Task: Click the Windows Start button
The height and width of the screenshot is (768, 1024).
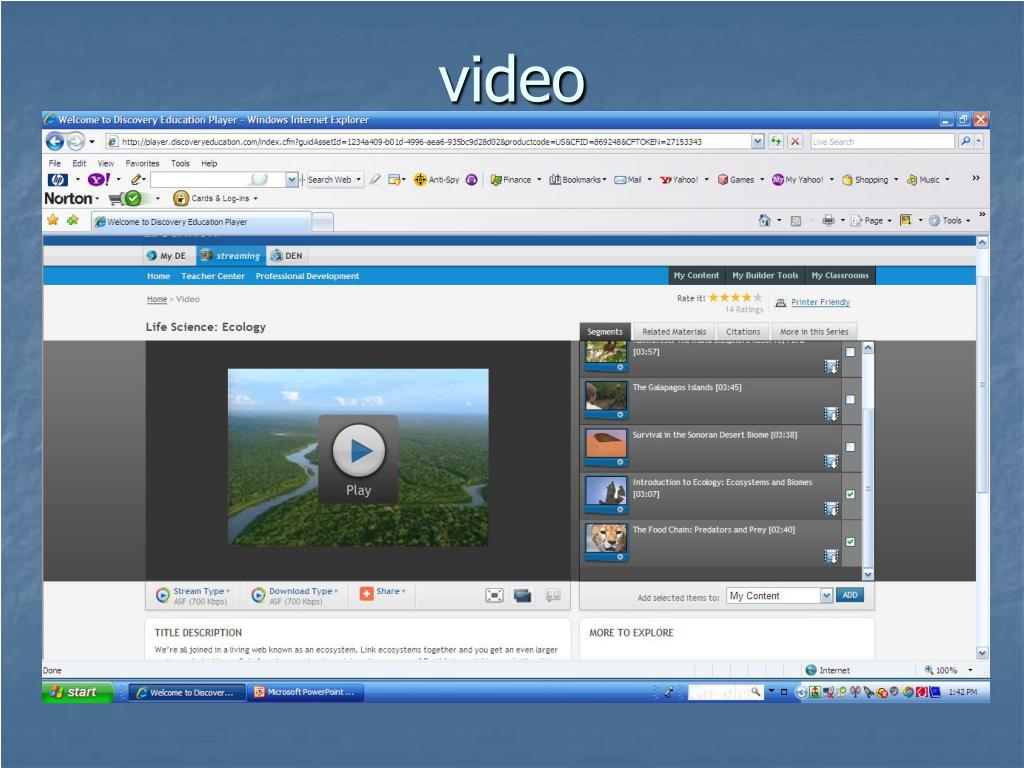Action: pos(78,692)
